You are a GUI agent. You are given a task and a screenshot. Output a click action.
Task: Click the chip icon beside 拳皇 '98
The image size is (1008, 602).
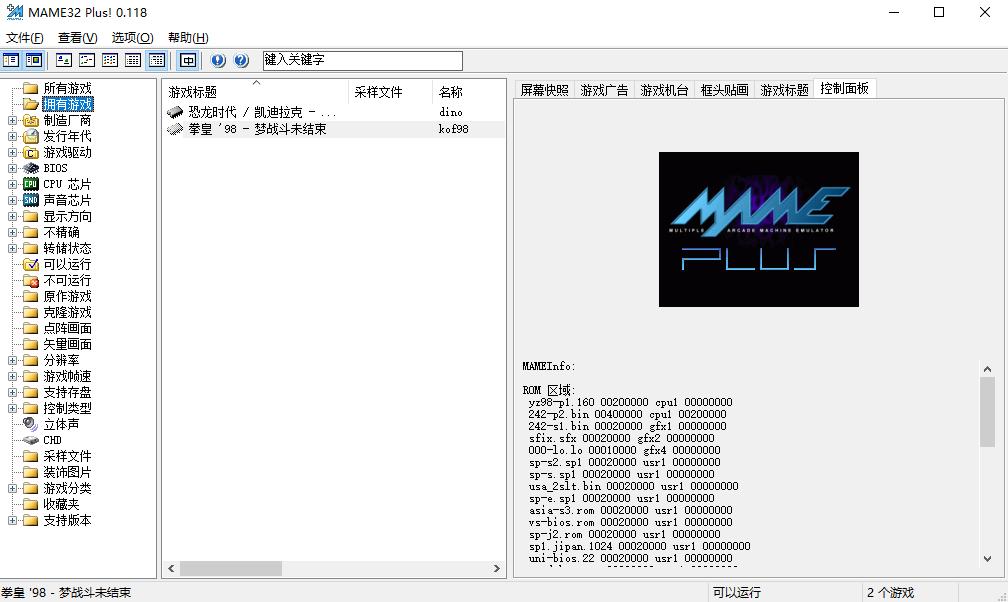click(x=175, y=129)
